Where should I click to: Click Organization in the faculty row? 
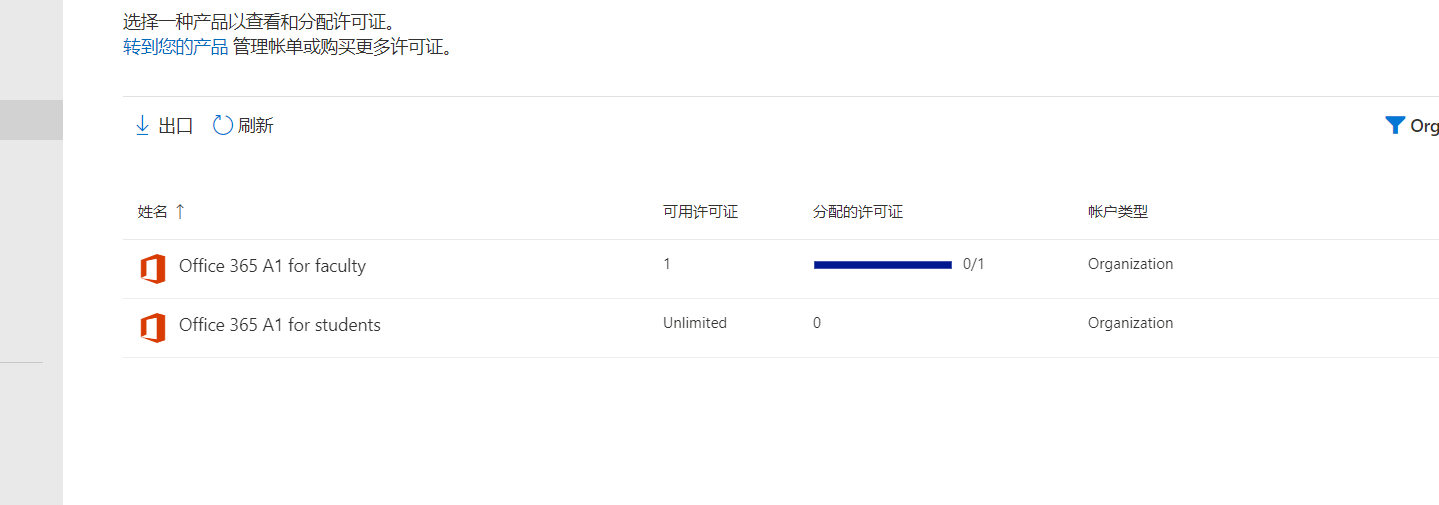click(x=1131, y=264)
